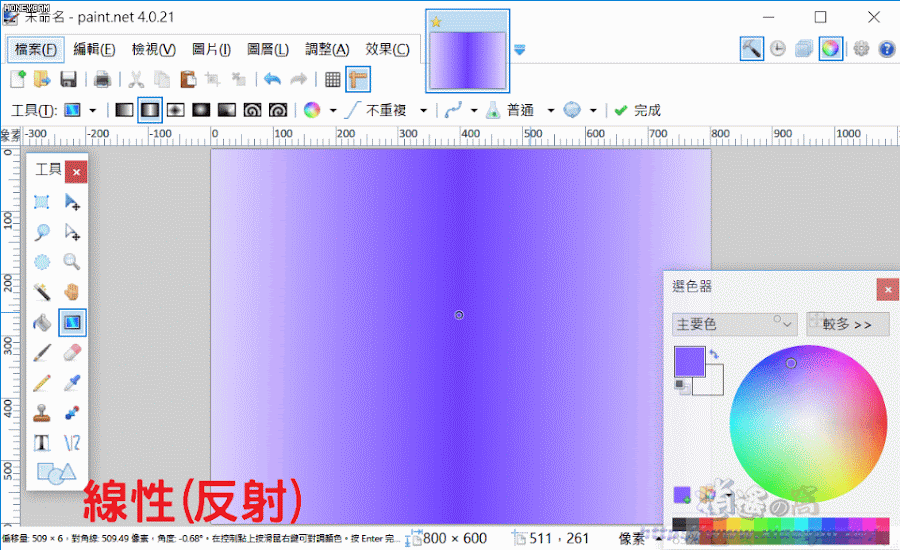Toggle the Layers window button

click(804, 49)
